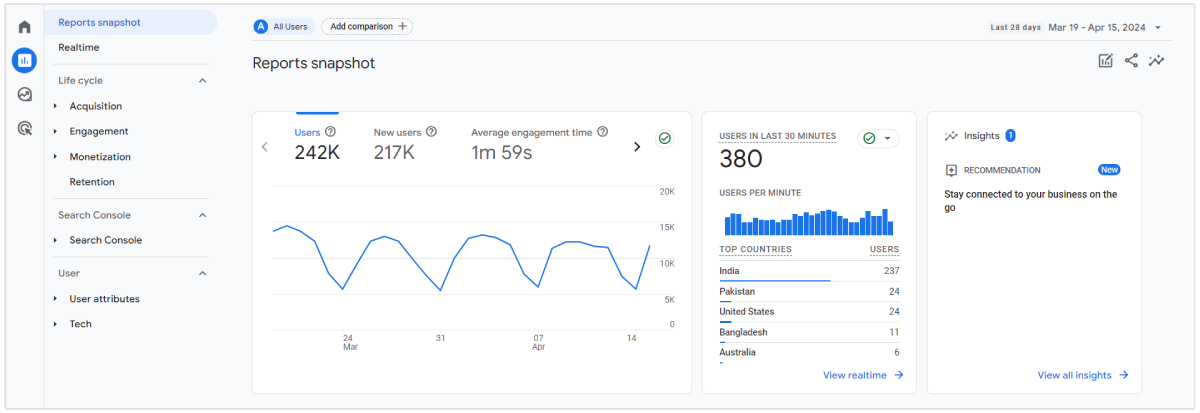Screen dimensions: 1200x413
Task: Click the View all insights link
Action: coord(1082,375)
